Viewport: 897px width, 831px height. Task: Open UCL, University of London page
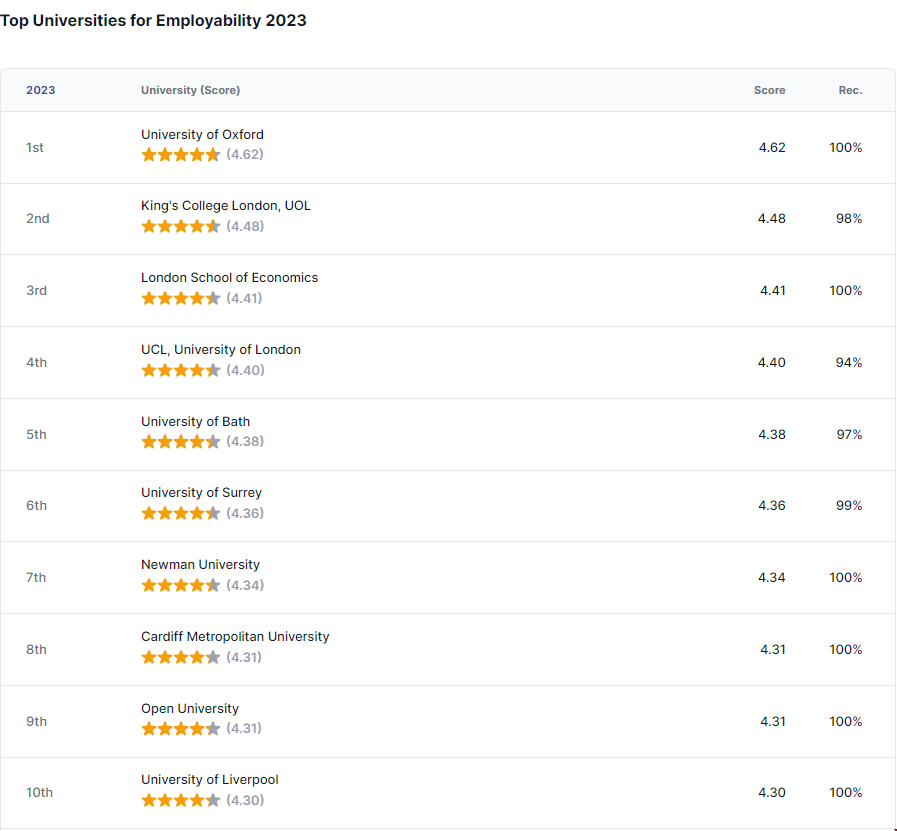coord(220,350)
